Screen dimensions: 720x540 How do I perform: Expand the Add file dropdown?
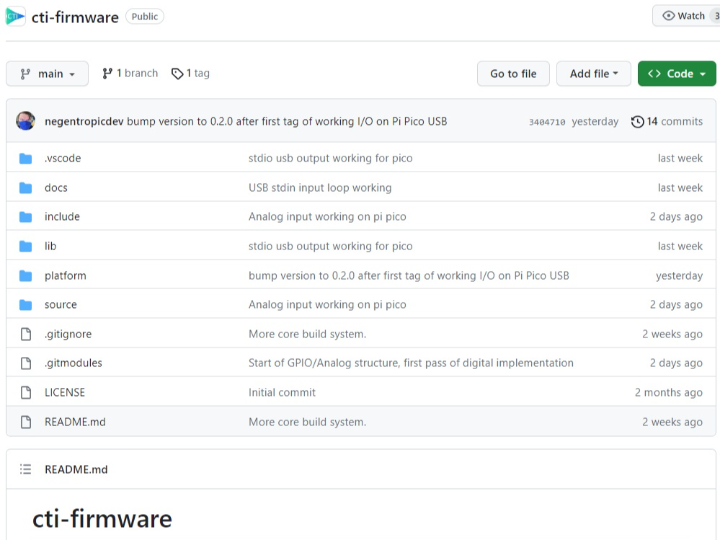pos(593,74)
